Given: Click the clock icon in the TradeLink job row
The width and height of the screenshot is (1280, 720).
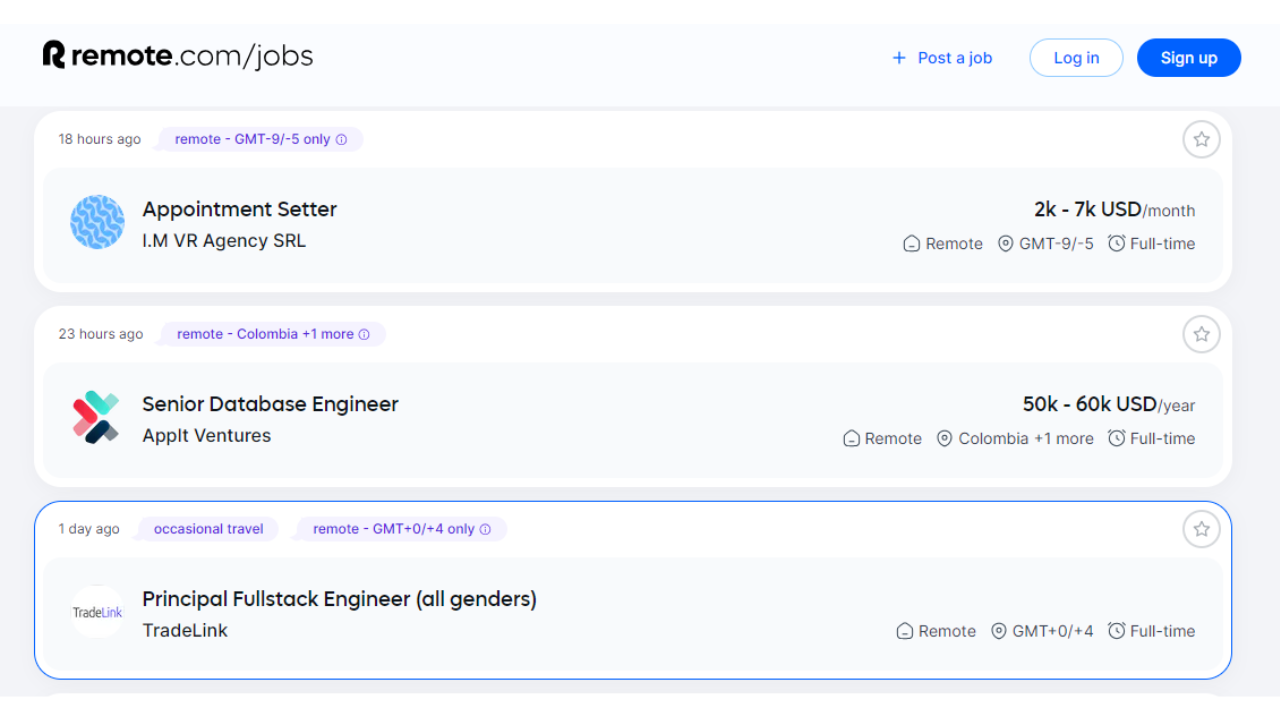Looking at the screenshot, I should 1116,631.
